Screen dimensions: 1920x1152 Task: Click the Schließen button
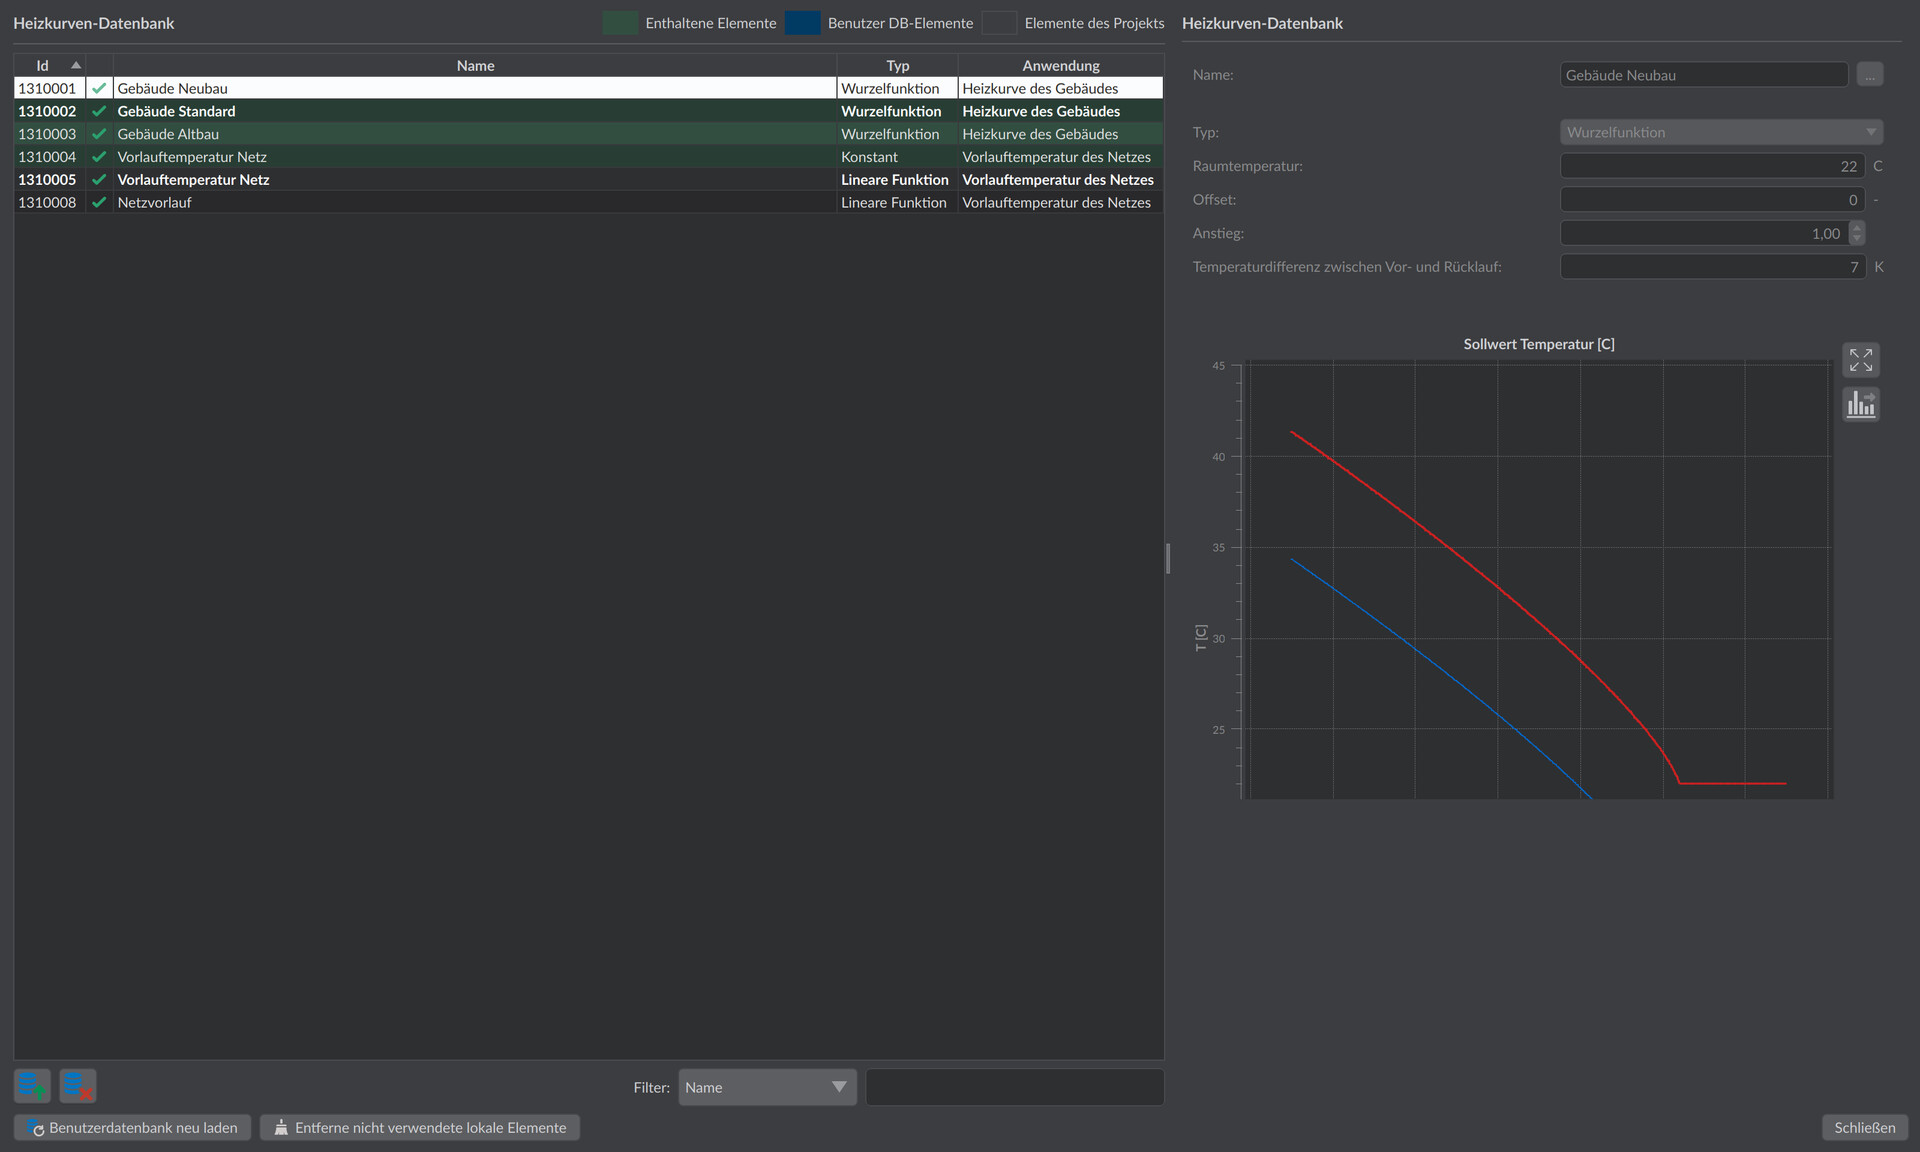pos(1864,1127)
